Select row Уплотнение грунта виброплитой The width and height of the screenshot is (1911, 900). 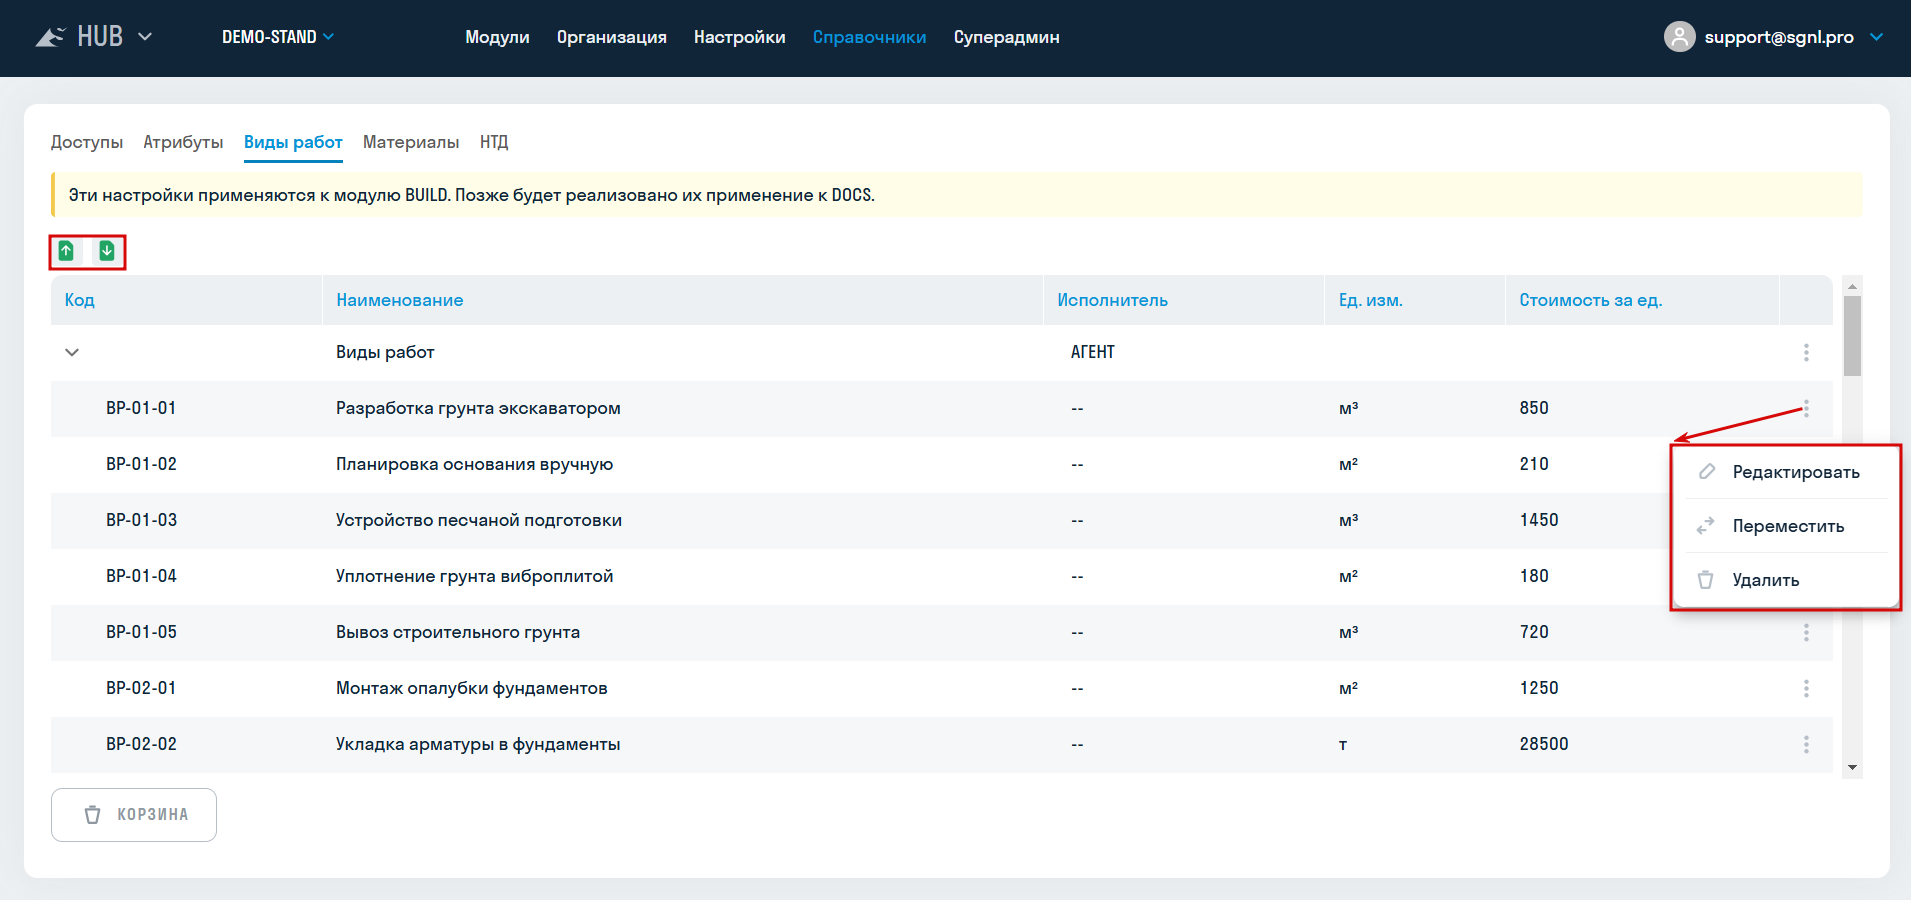942,576
